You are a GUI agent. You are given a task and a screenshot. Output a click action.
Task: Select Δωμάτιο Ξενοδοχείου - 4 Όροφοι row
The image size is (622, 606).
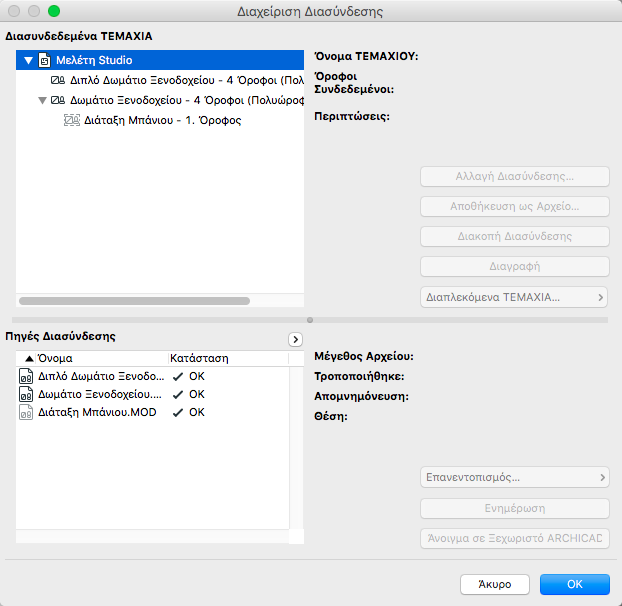point(160,100)
